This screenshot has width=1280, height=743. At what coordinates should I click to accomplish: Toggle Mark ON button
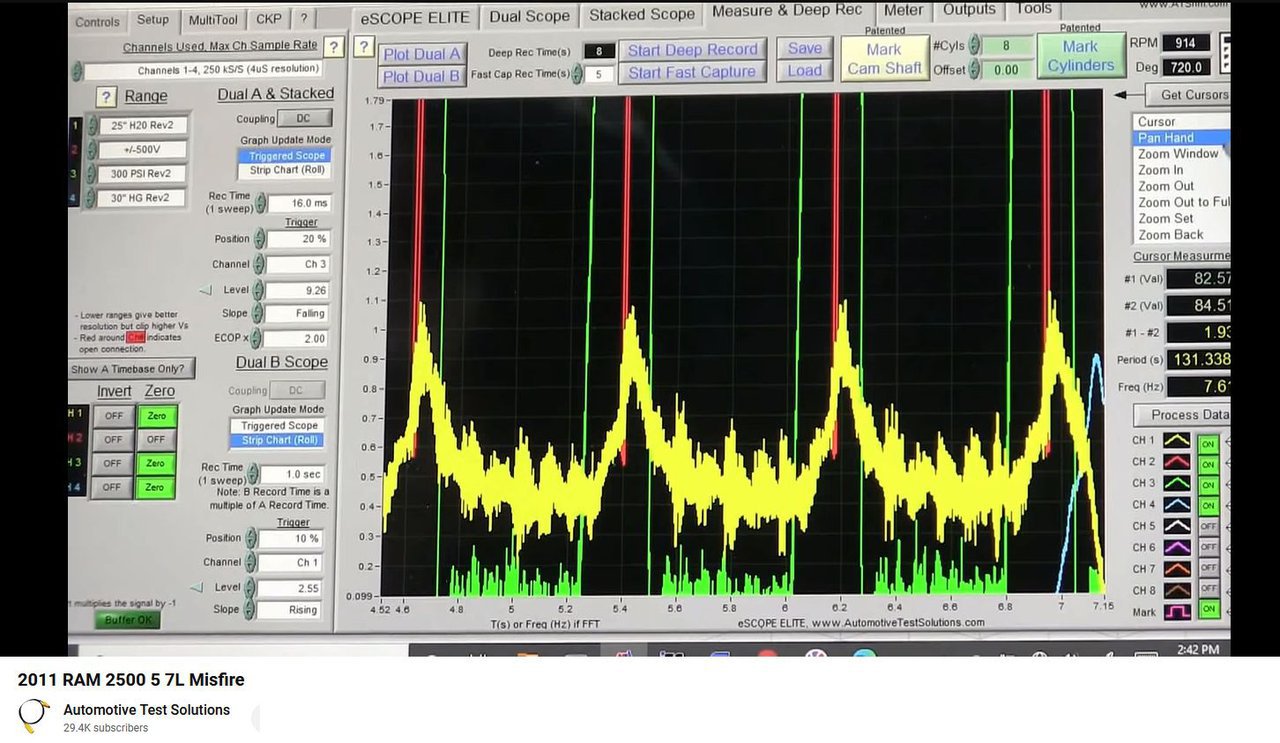point(1208,610)
